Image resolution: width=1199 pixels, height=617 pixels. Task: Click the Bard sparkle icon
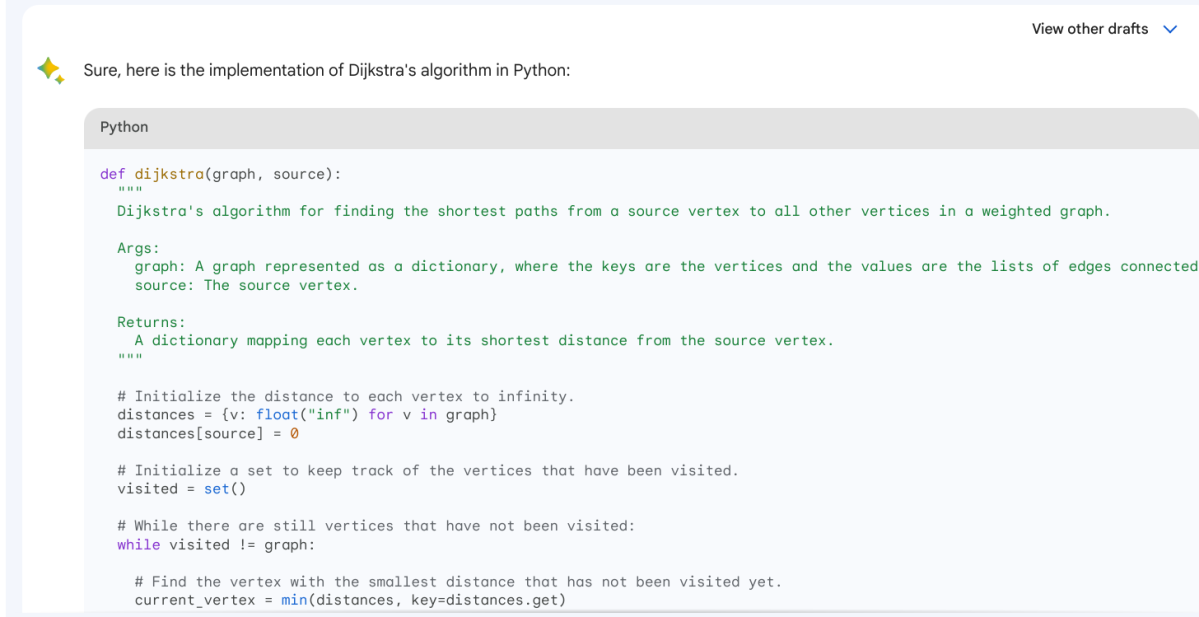pyautogui.click(x=49, y=71)
